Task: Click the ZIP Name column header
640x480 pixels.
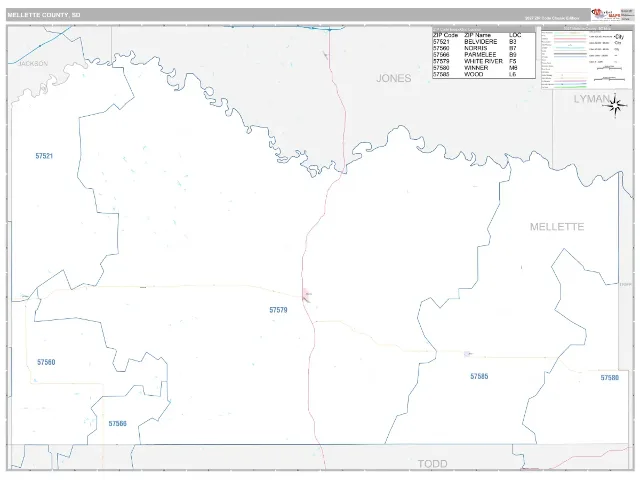Action: 478,35
